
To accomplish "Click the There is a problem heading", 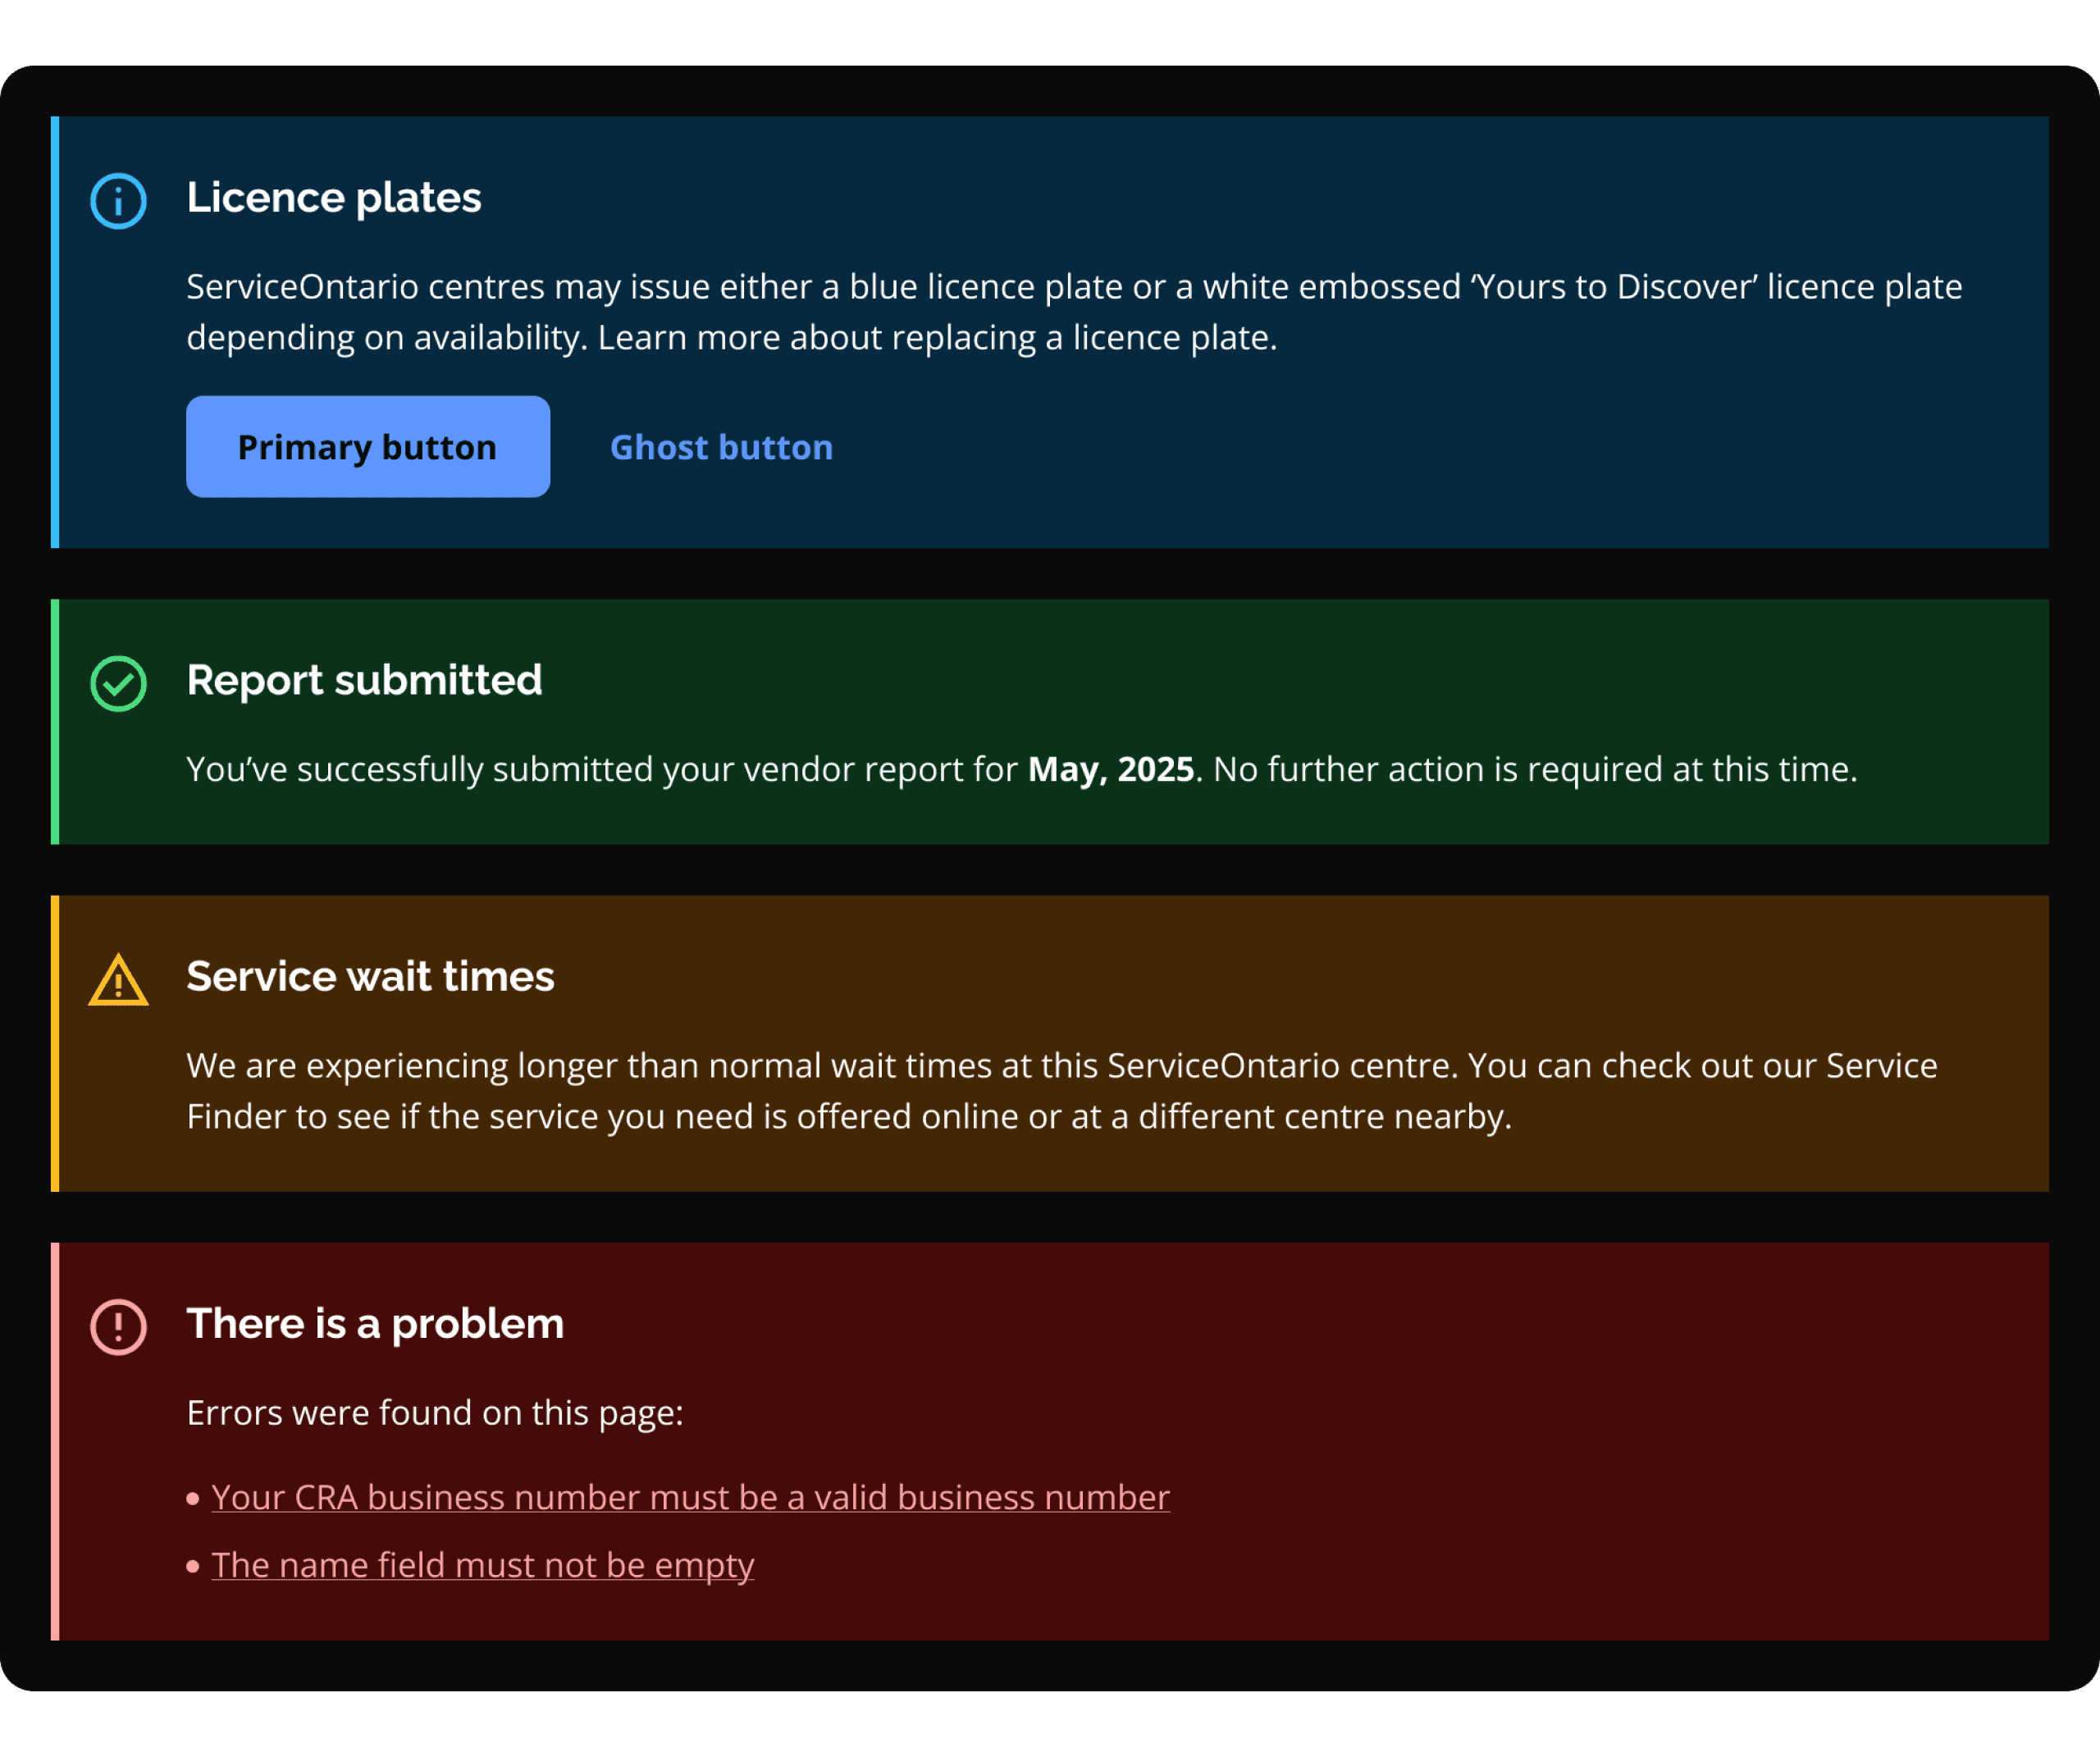I will tap(375, 1324).
